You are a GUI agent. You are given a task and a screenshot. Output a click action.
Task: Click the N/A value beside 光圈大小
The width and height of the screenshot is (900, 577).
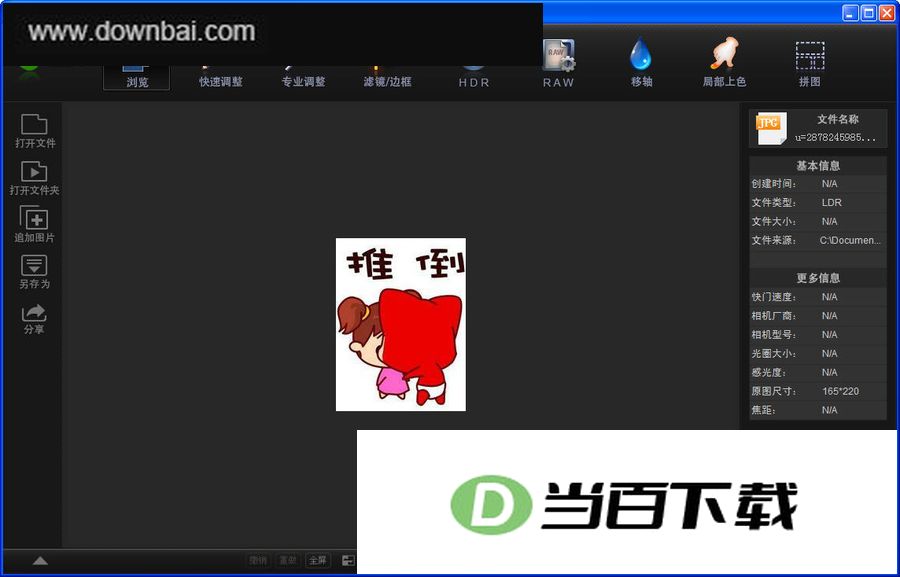(x=829, y=354)
